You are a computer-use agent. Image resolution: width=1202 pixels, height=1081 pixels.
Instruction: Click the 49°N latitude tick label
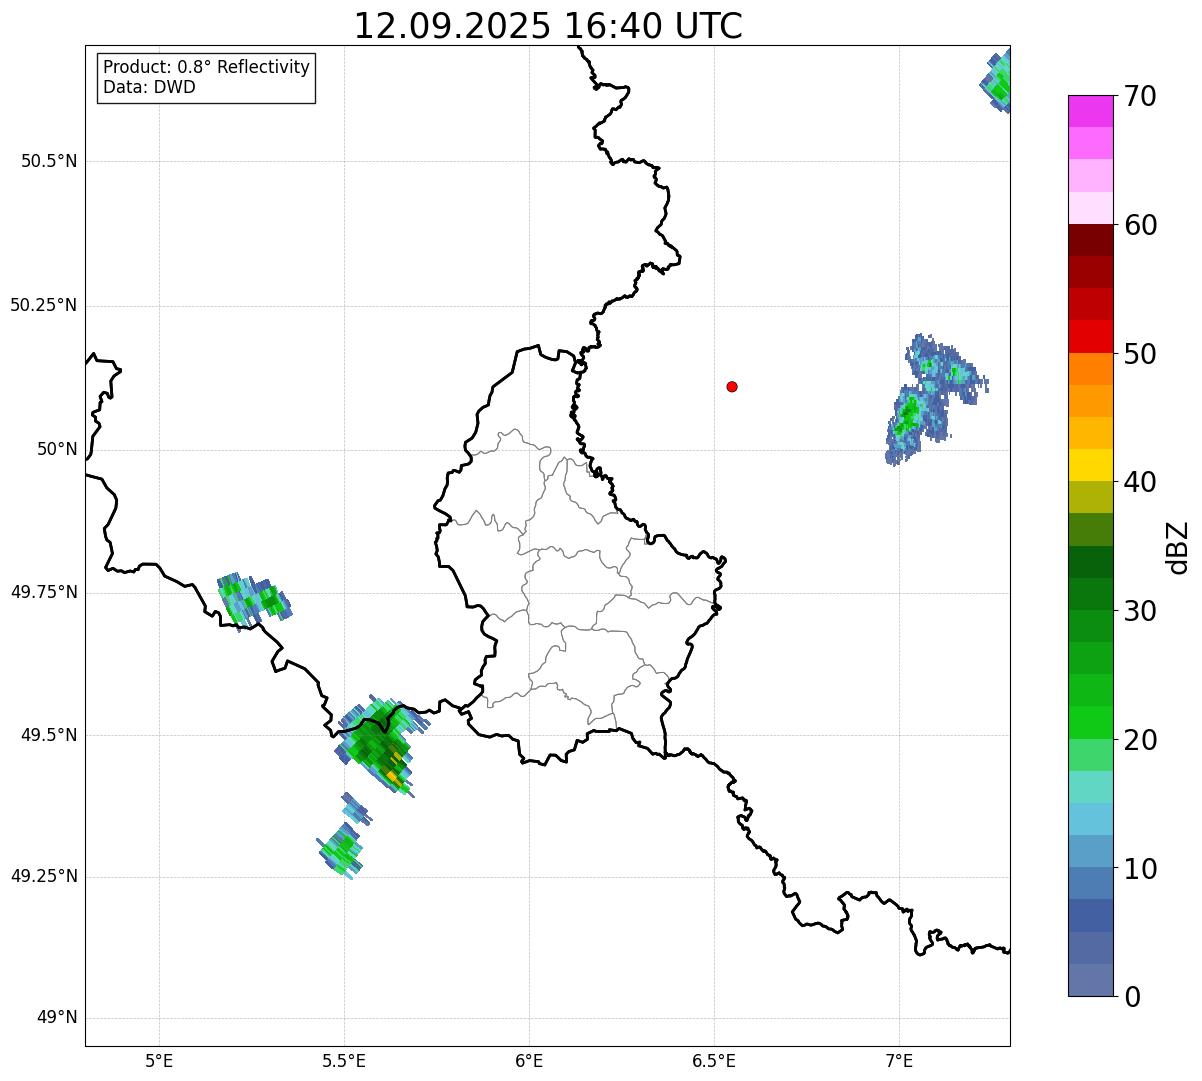pyautogui.click(x=56, y=1018)
